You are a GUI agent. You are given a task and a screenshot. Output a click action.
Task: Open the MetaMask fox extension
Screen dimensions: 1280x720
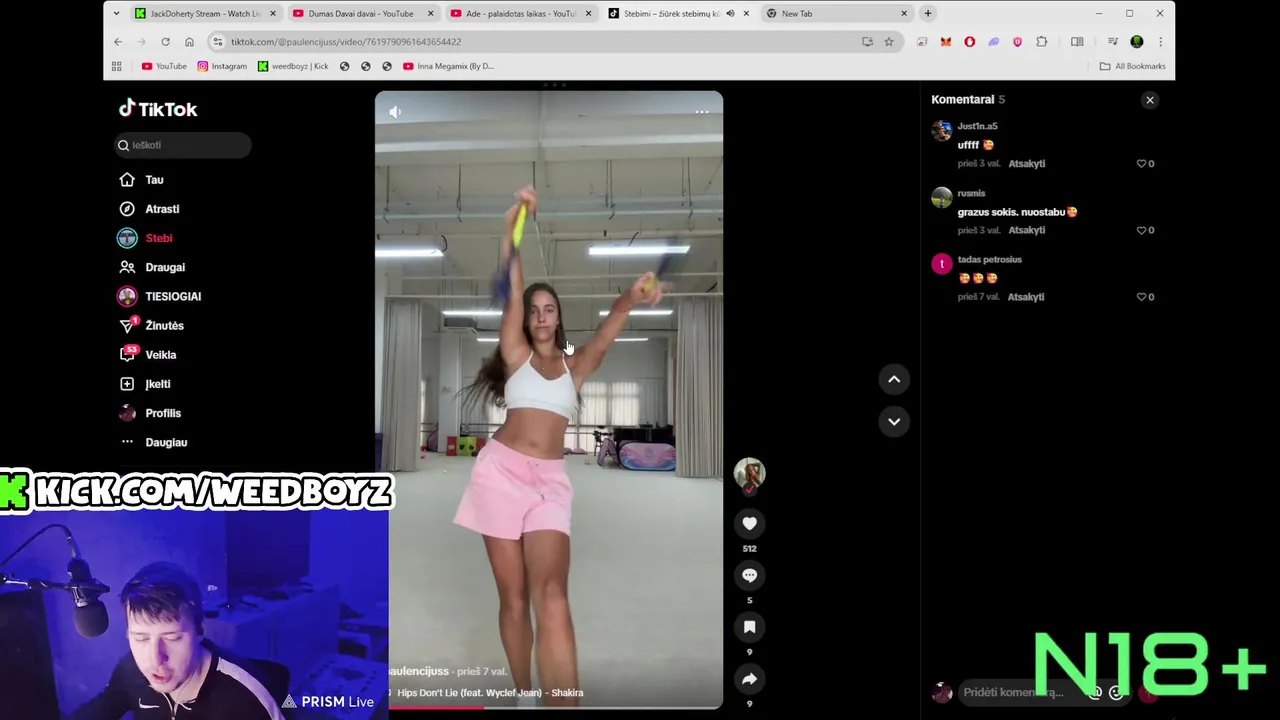[x=946, y=42]
